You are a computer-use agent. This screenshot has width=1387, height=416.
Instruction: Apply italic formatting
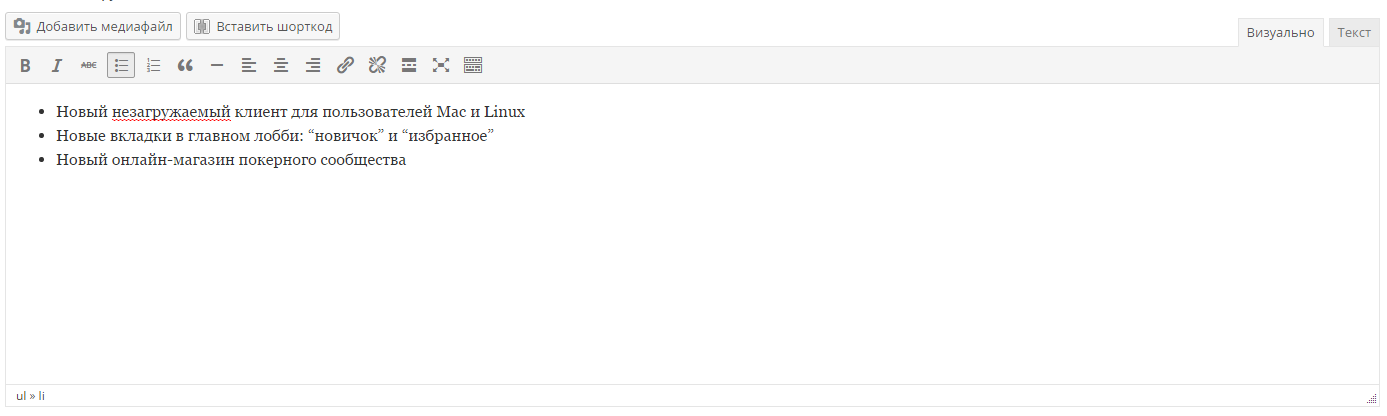(x=57, y=66)
